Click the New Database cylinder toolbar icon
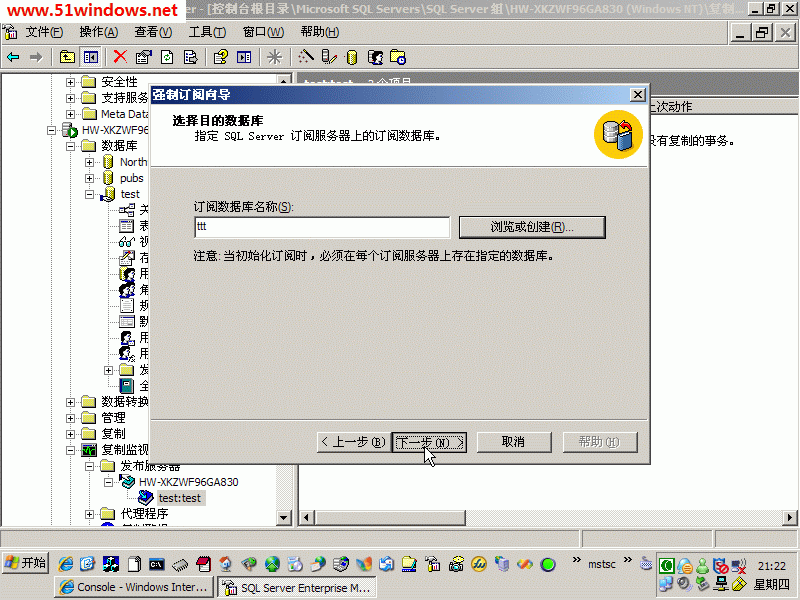The width and height of the screenshot is (800, 600). 352,57
